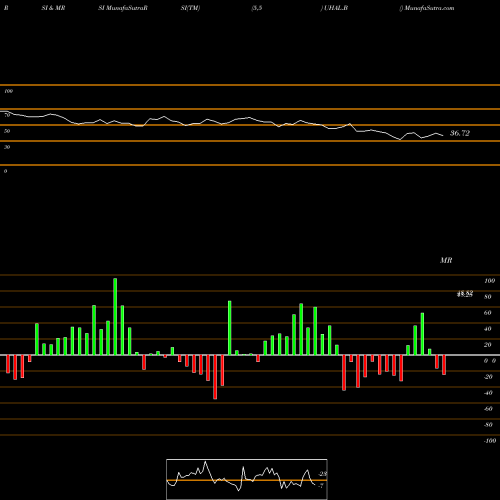Click the -100 label on MR axis

click(490, 441)
